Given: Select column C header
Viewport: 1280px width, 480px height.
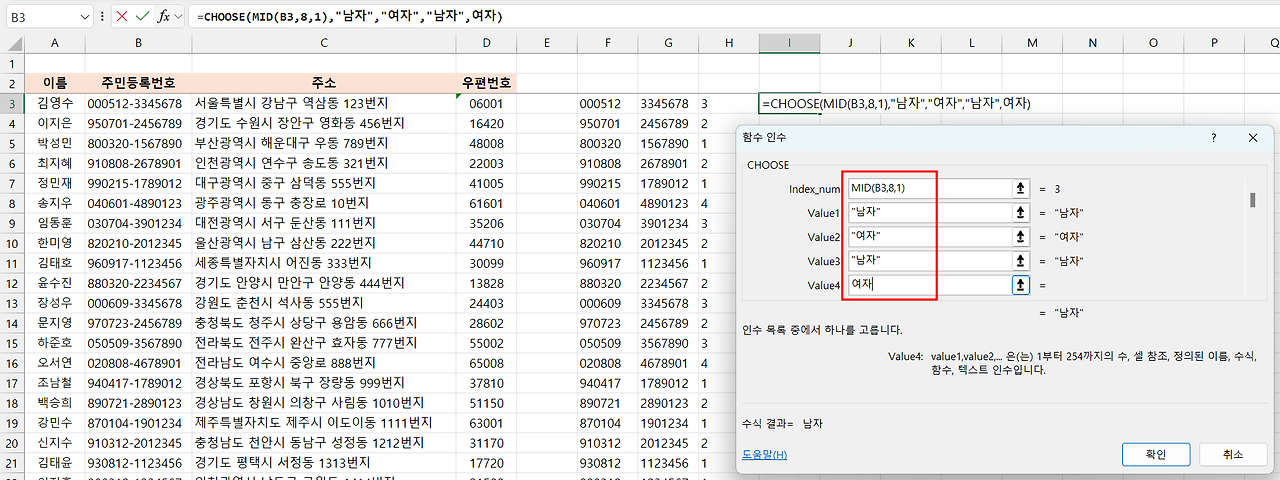Looking at the screenshot, I should coord(323,42).
